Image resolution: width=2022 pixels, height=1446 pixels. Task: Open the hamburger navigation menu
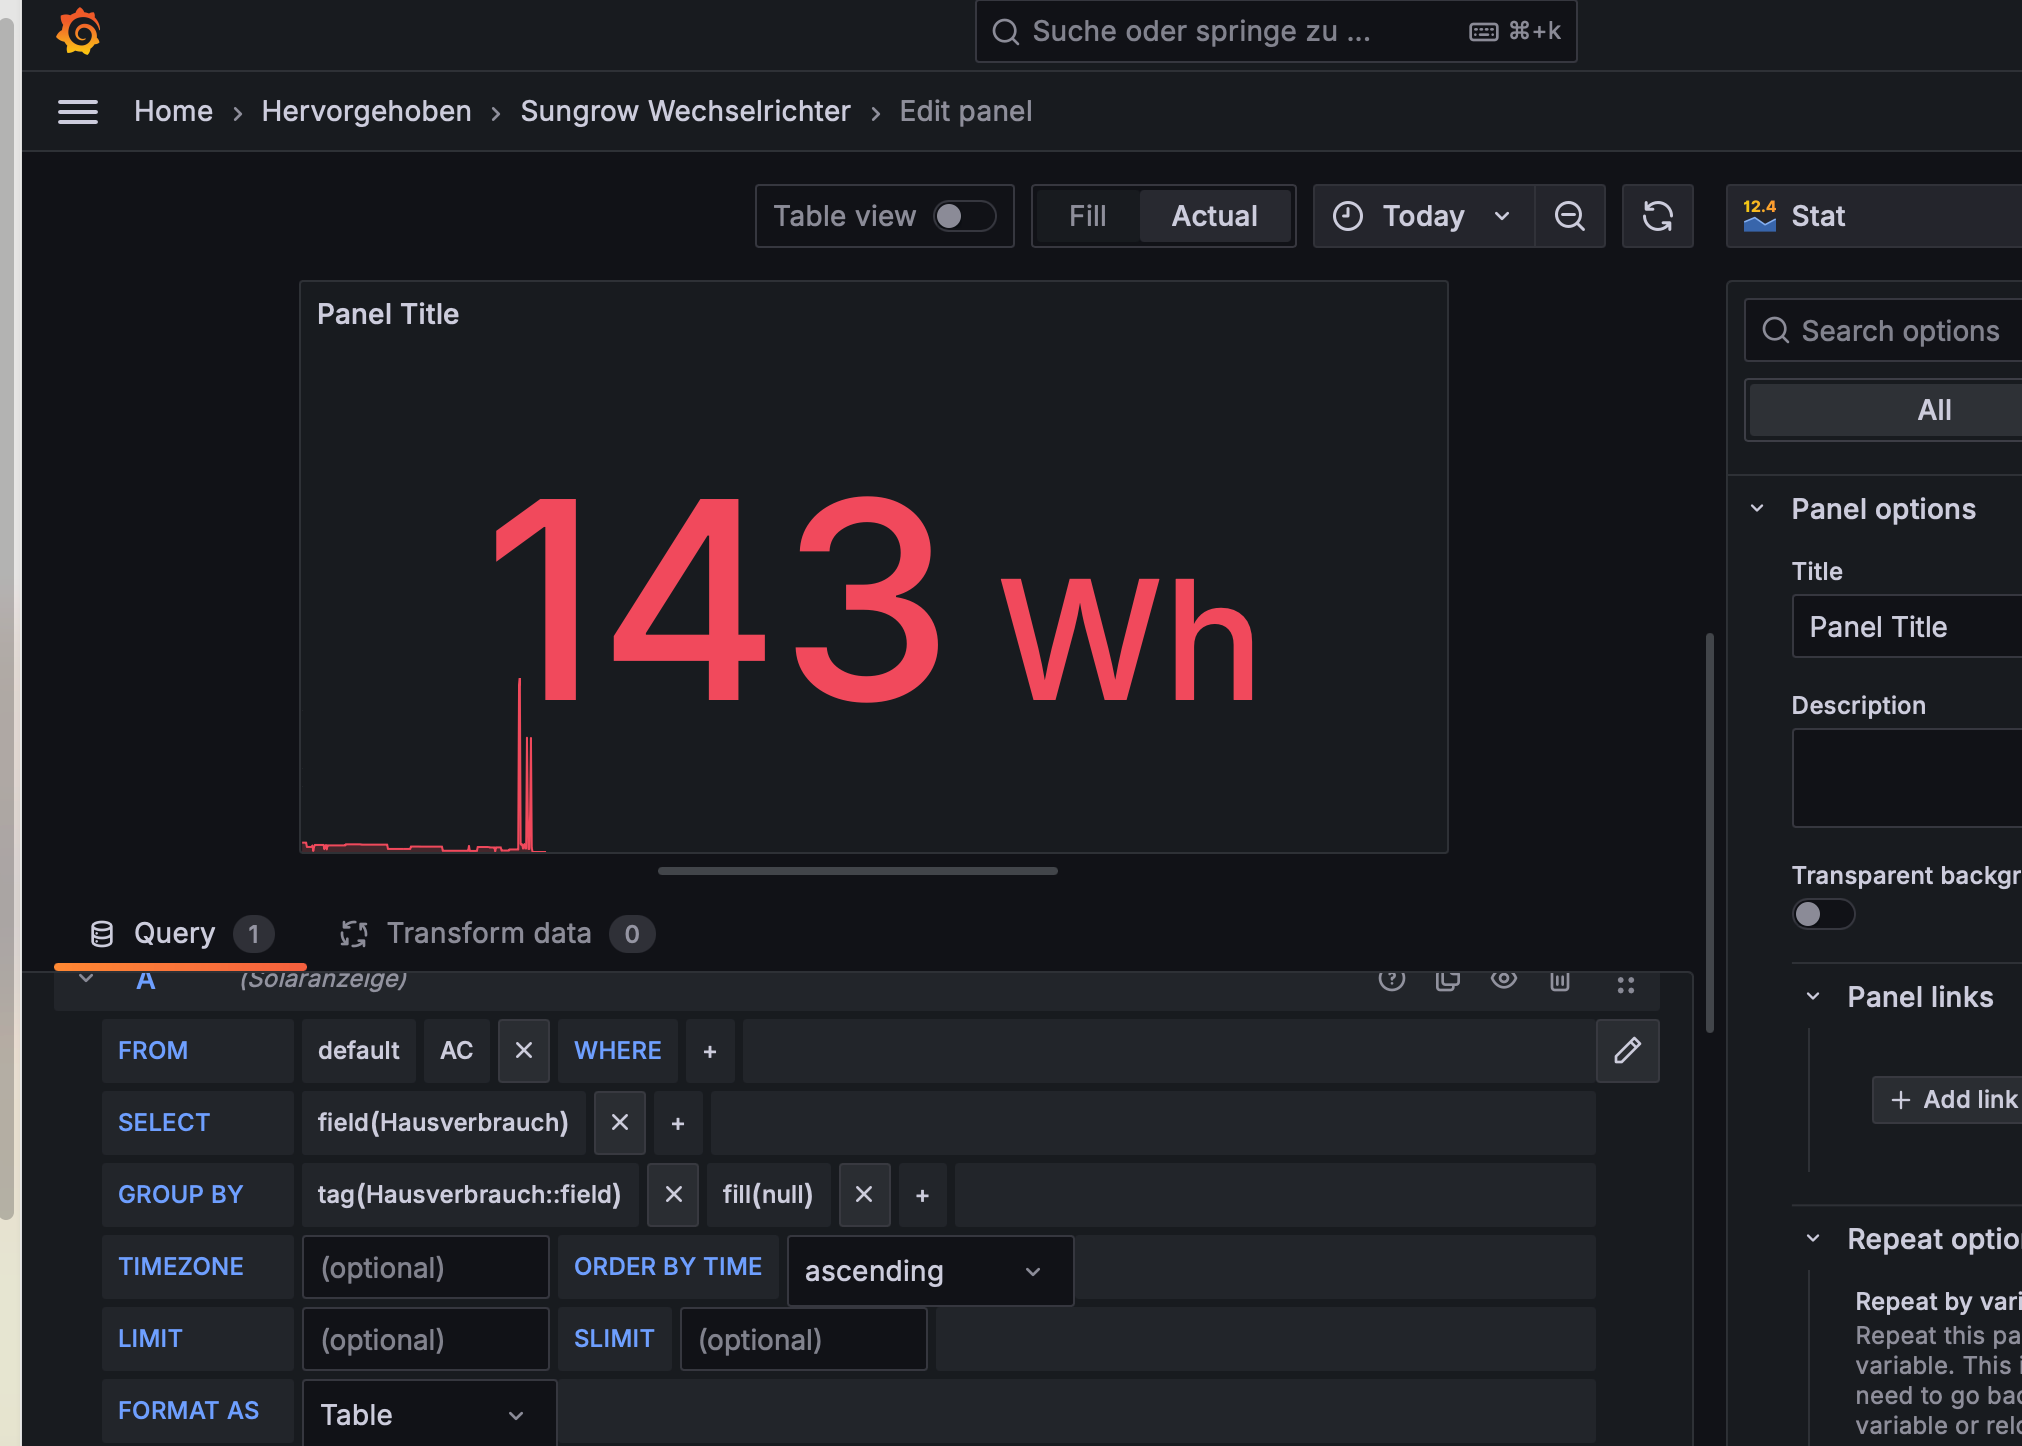(78, 112)
